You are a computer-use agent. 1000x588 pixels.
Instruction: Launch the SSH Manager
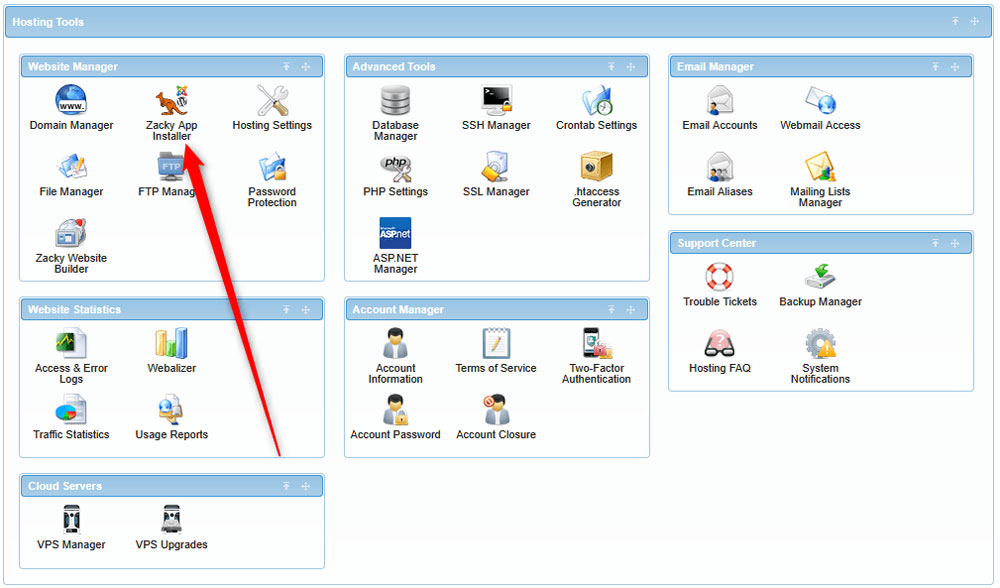[x=495, y=108]
